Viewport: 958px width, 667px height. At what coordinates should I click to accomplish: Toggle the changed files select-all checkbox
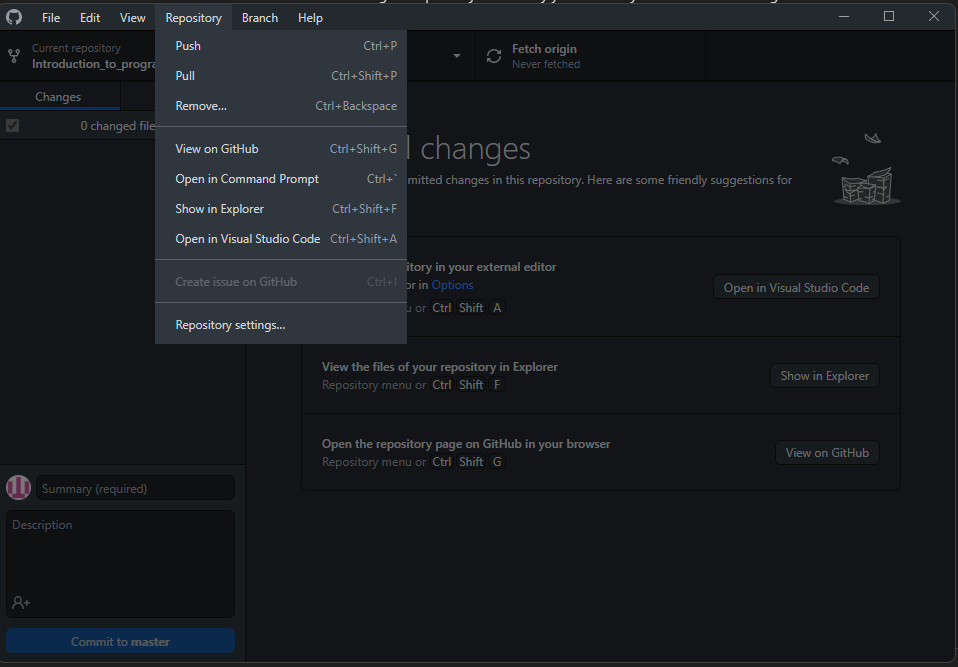(x=12, y=126)
